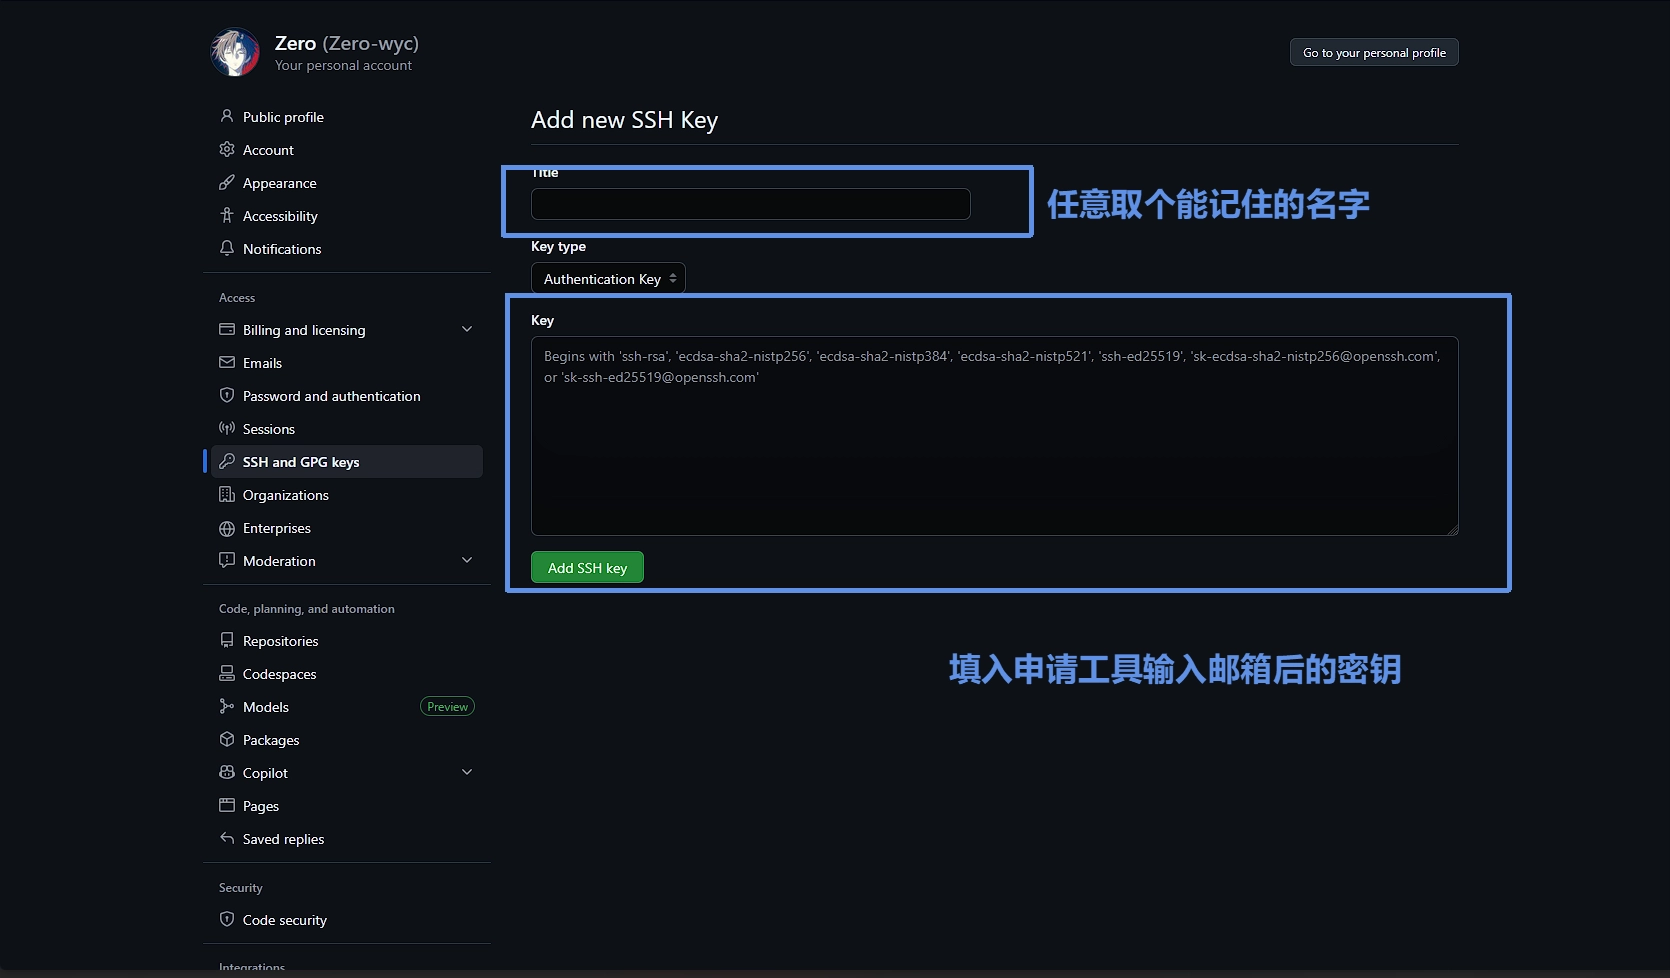Click the Notifications bell icon

pyautogui.click(x=227, y=249)
